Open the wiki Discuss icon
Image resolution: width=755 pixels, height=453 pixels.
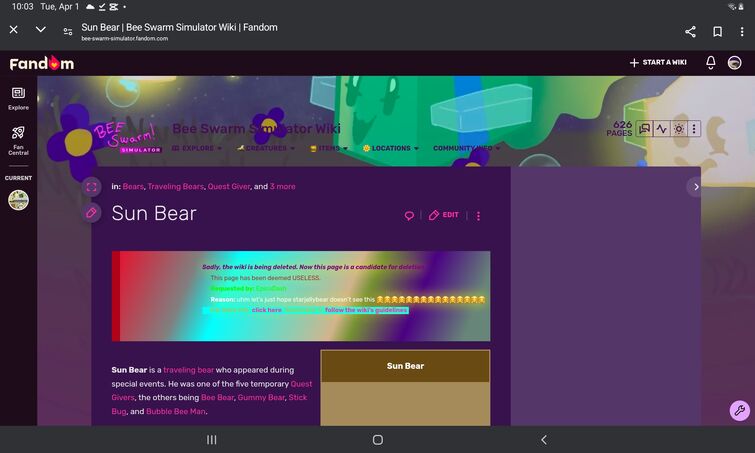(x=644, y=129)
